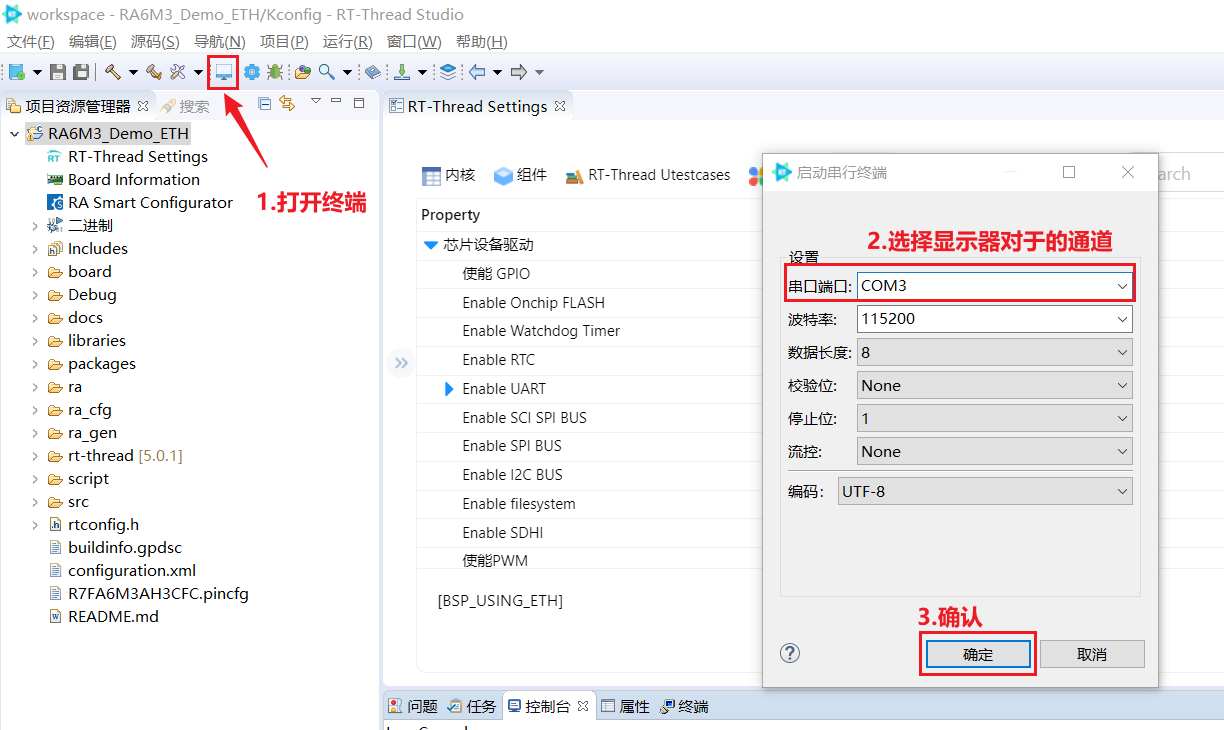
Task: Click the blue book documentation icon
Action: coord(372,72)
